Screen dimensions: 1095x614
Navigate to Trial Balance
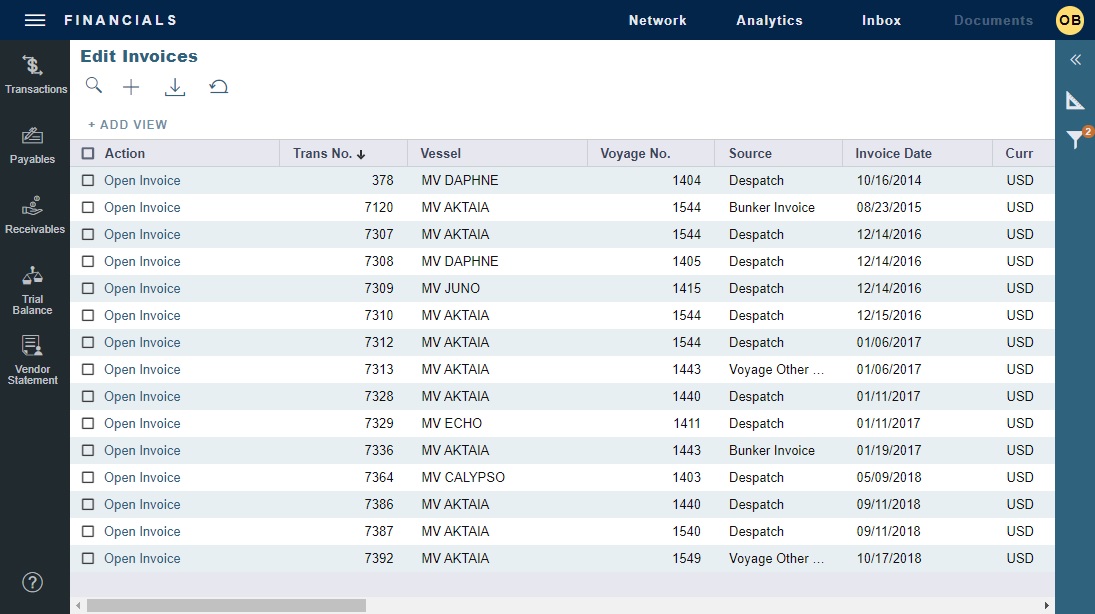point(35,289)
